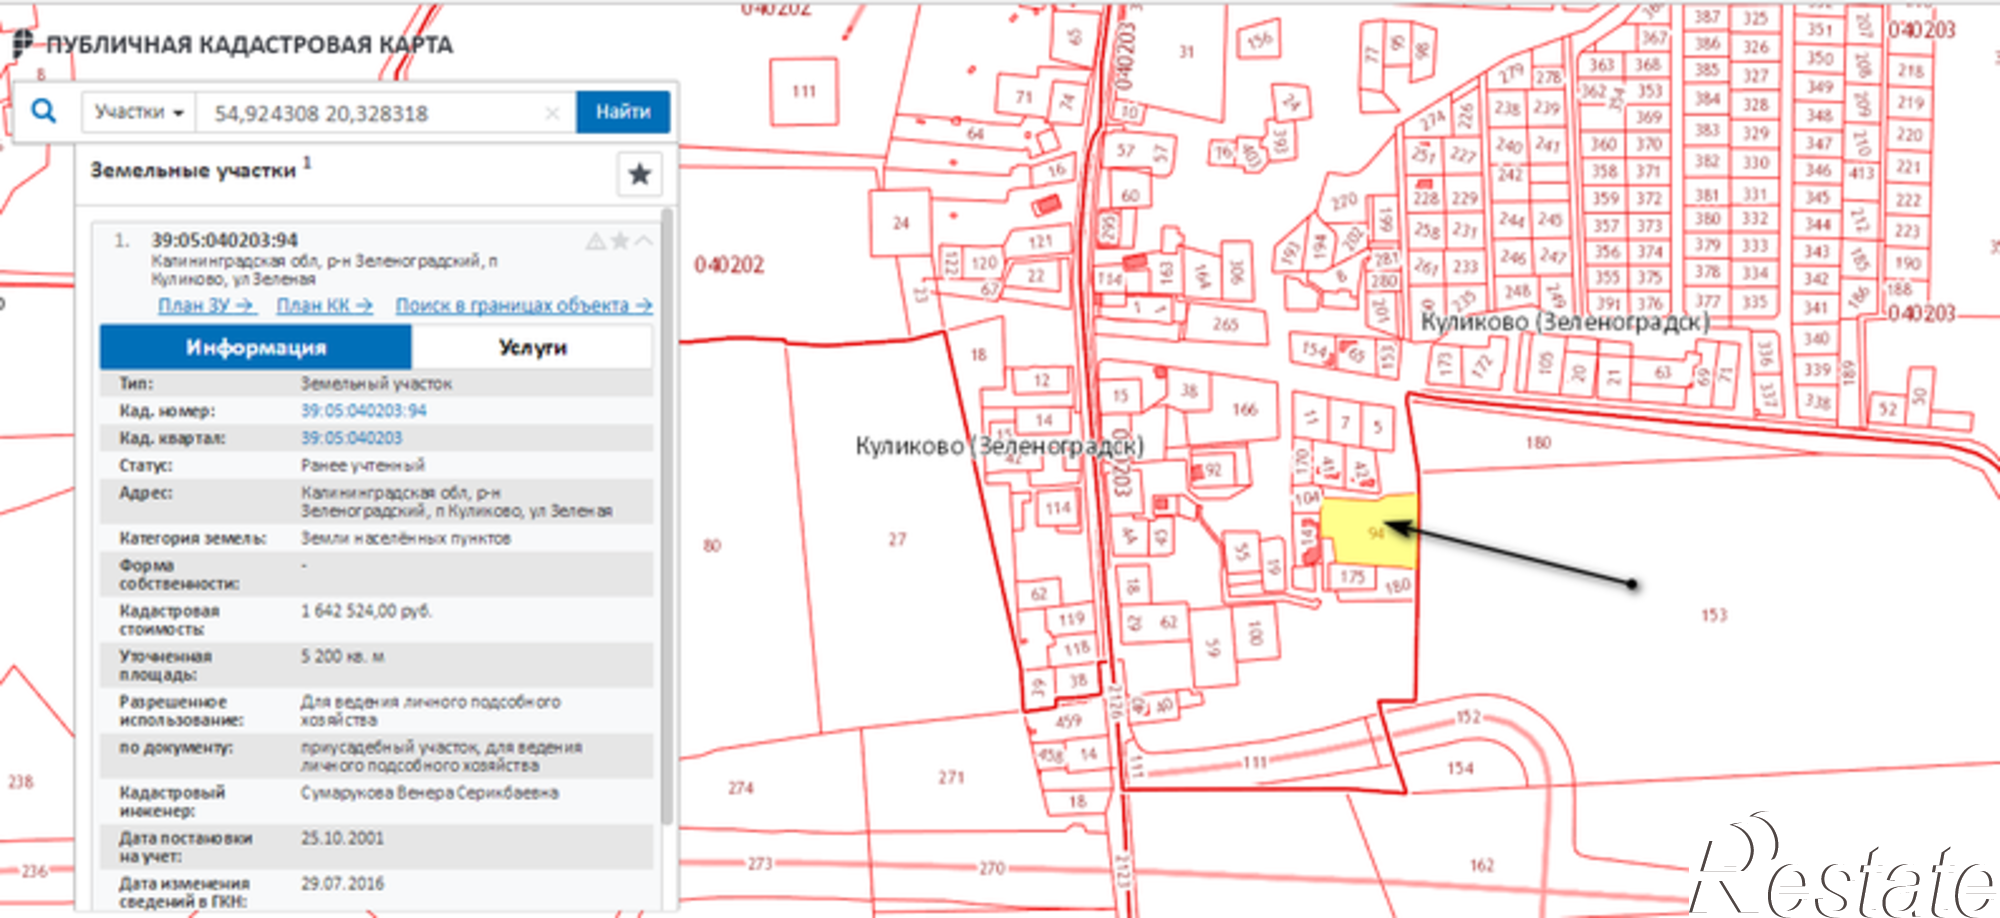Click the change date 29.07.2016

coord(342,884)
